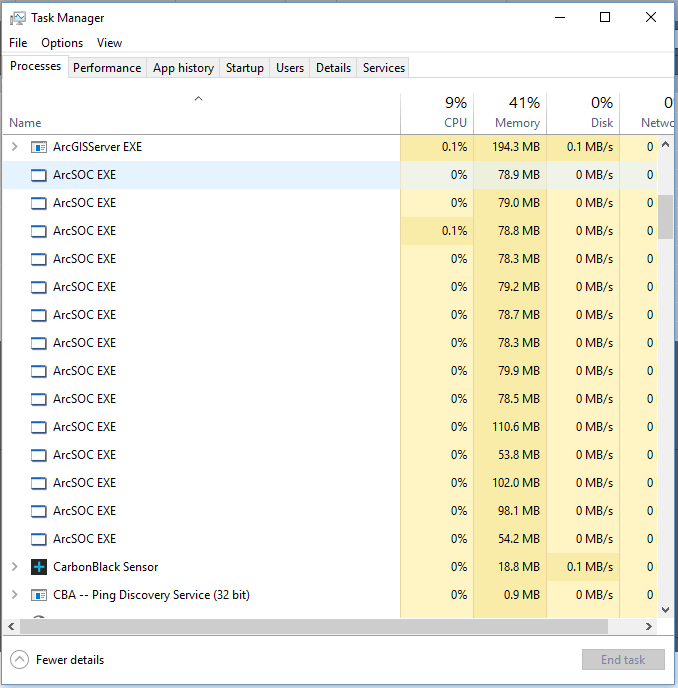The height and width of the screenshot is (688, 678).
Task: Click the CarbonBlack Sensor process icon
Action: 39,567
